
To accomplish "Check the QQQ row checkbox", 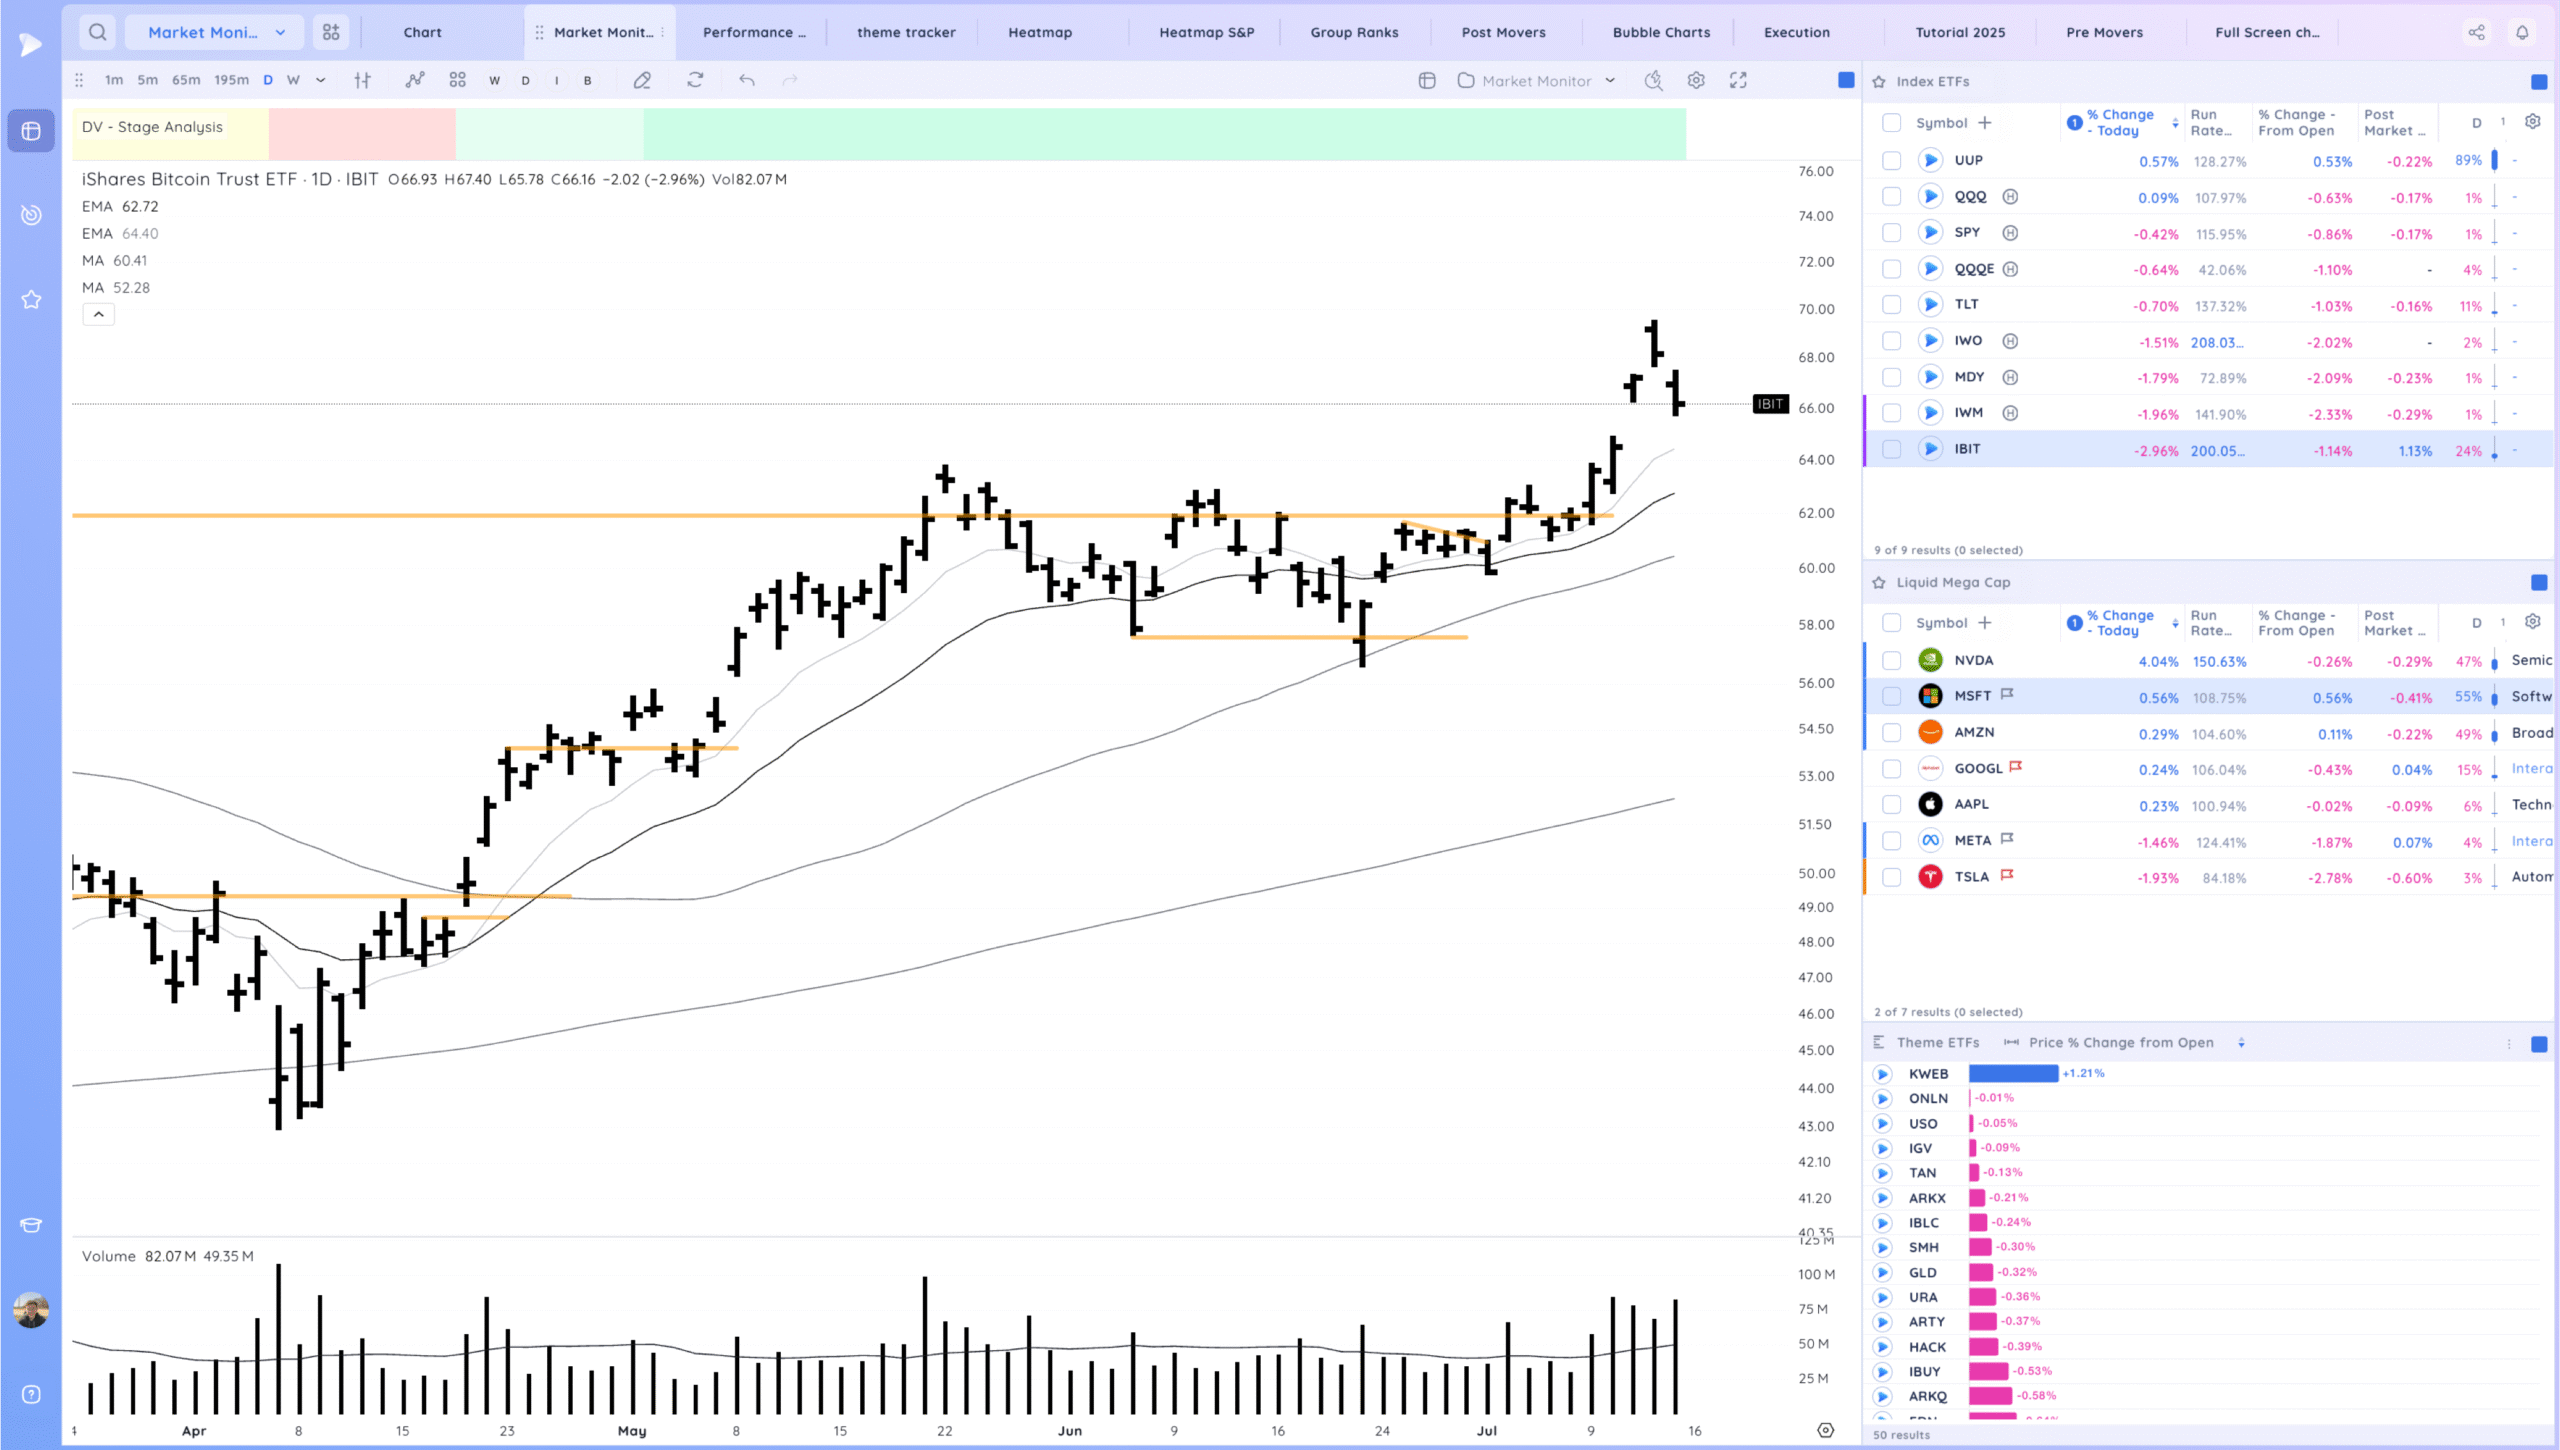I will click(x=1891, y=197).
